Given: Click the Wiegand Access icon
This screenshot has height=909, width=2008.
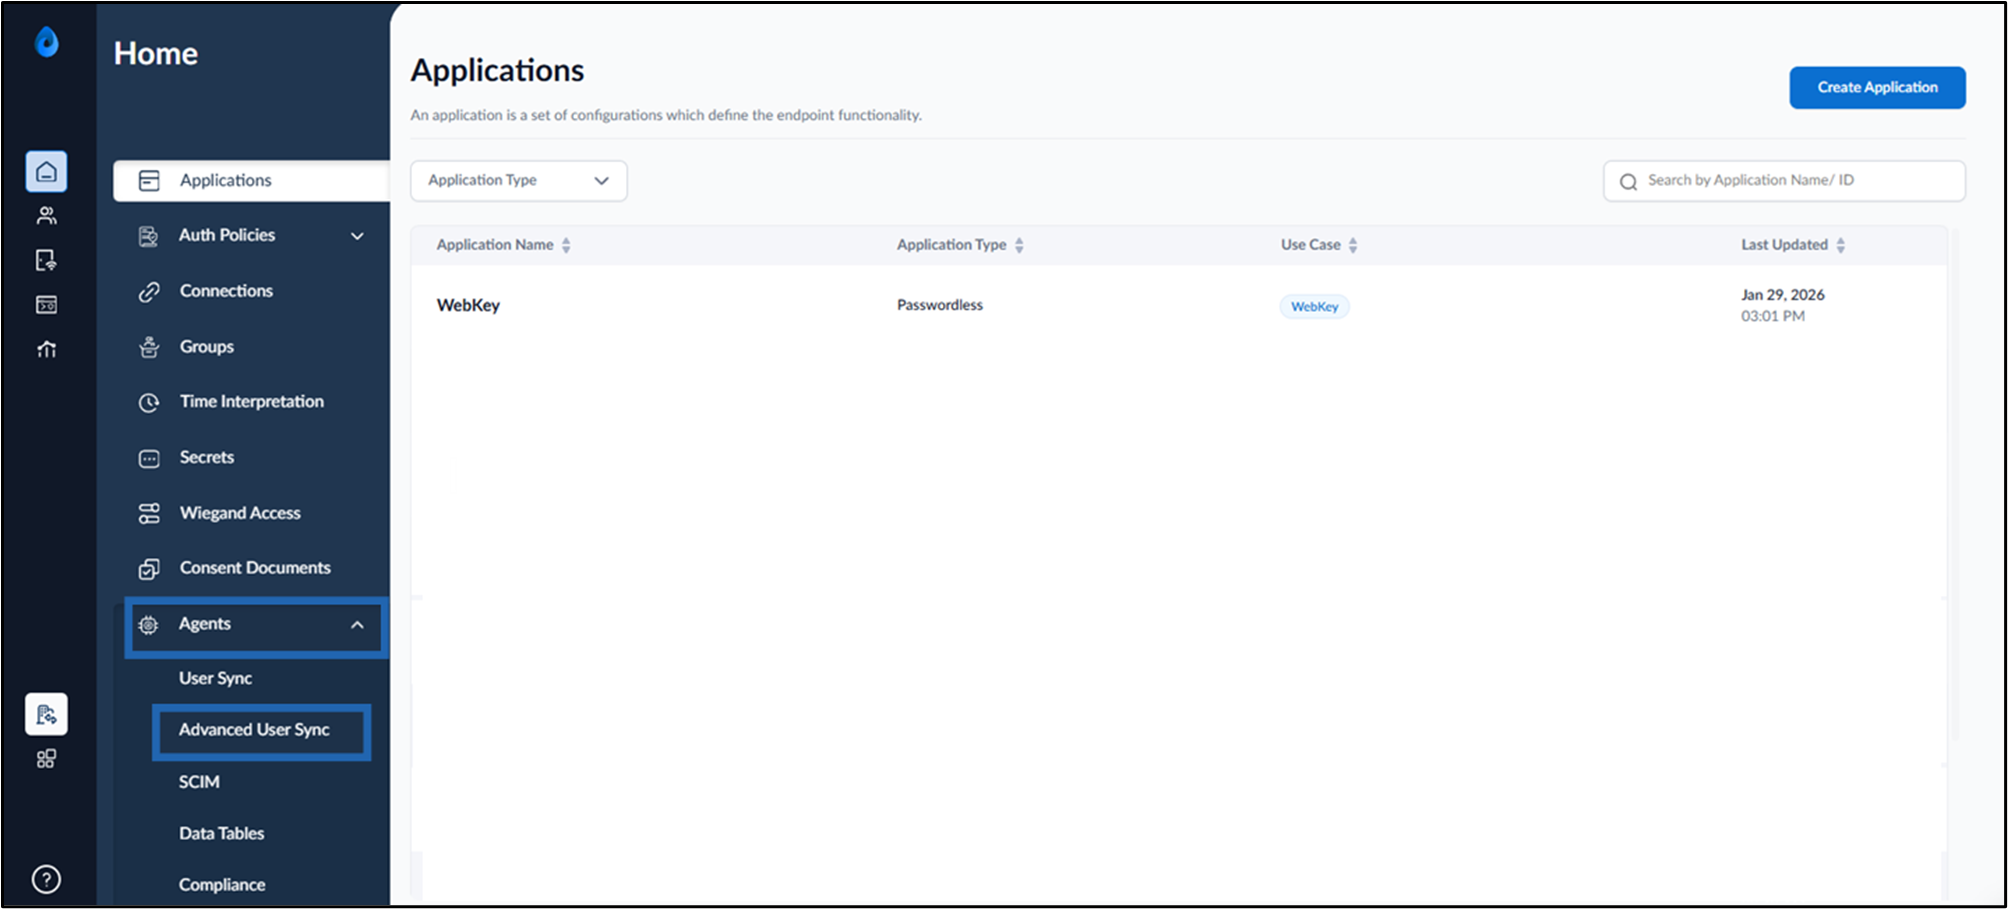Looking at the screenshot, I should tap(149, 513).
